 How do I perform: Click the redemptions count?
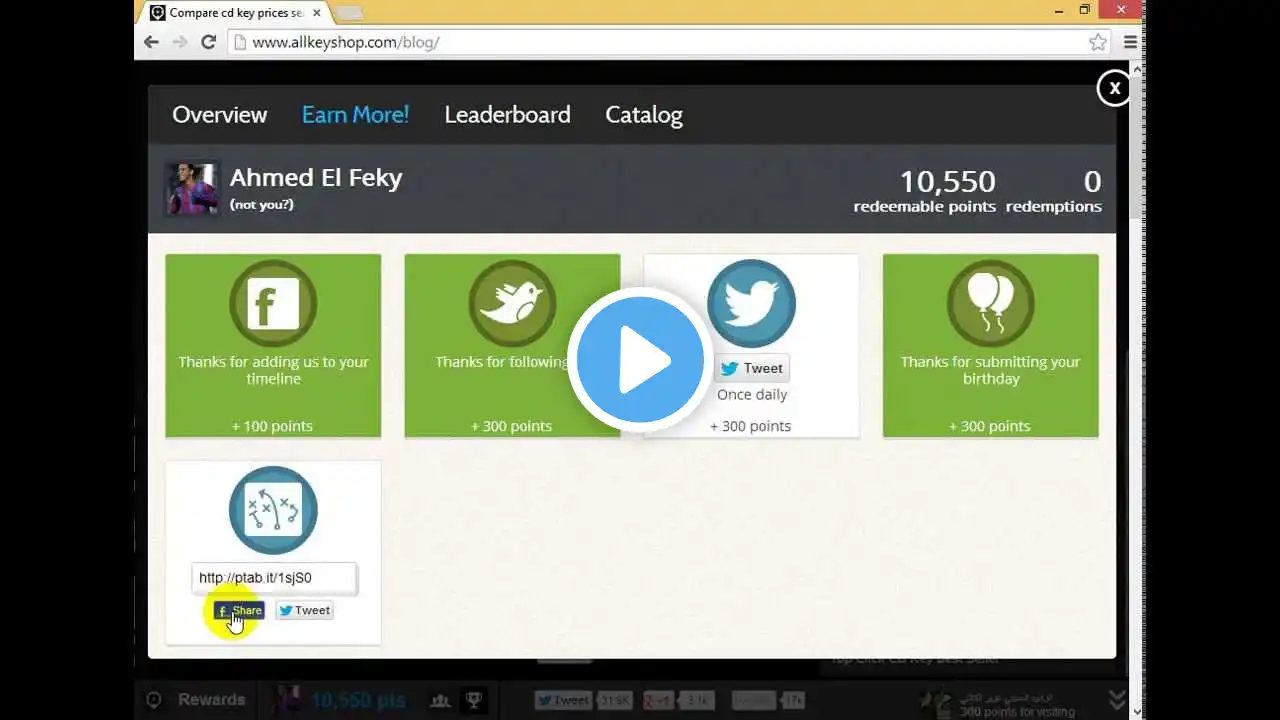click(x=1092, y=181)
